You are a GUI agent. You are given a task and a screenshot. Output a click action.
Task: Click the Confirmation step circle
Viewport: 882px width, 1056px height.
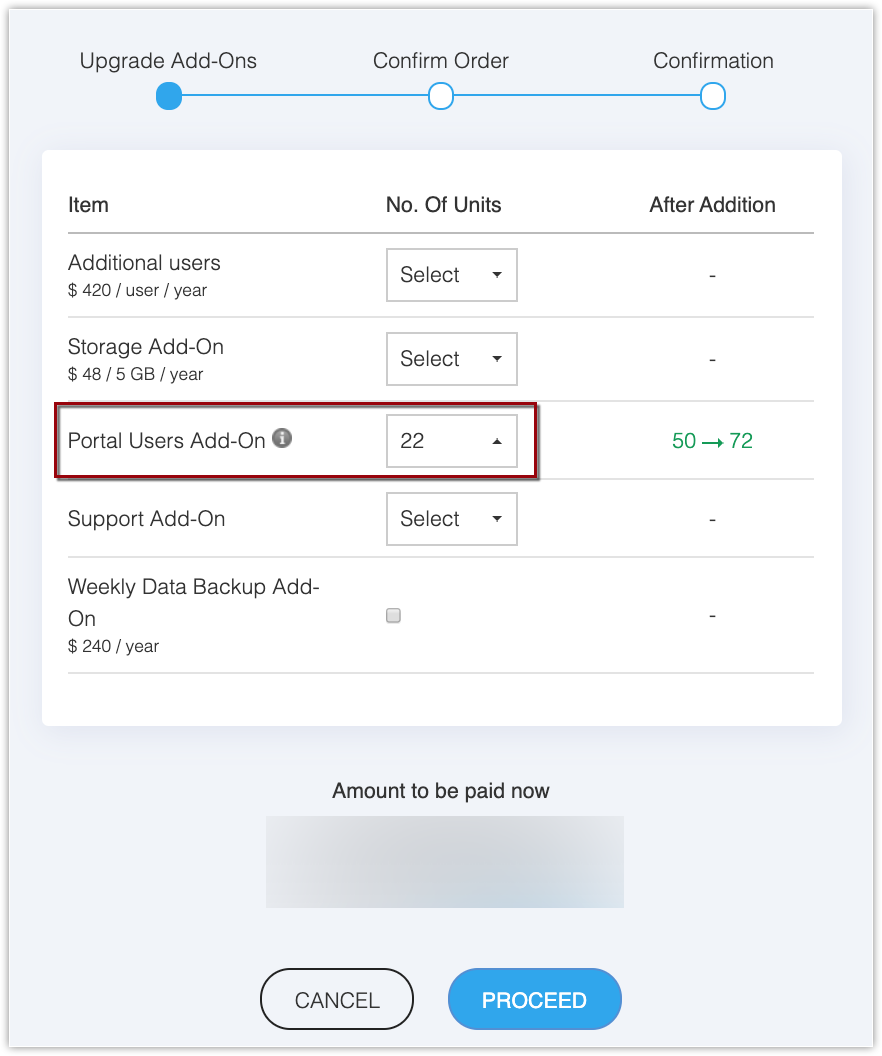(x=713, y=97)
